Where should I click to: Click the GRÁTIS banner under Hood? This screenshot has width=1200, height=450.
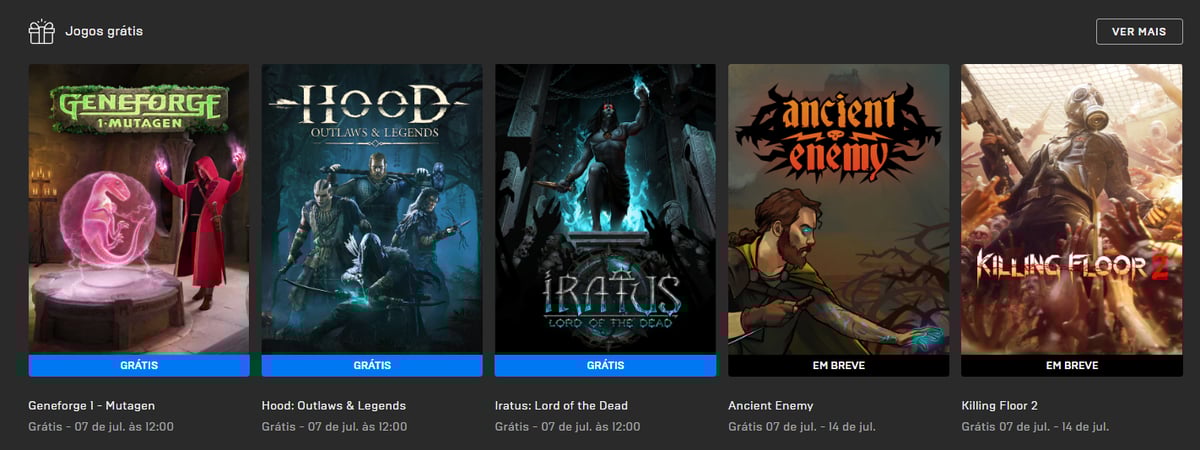(372, 365)
